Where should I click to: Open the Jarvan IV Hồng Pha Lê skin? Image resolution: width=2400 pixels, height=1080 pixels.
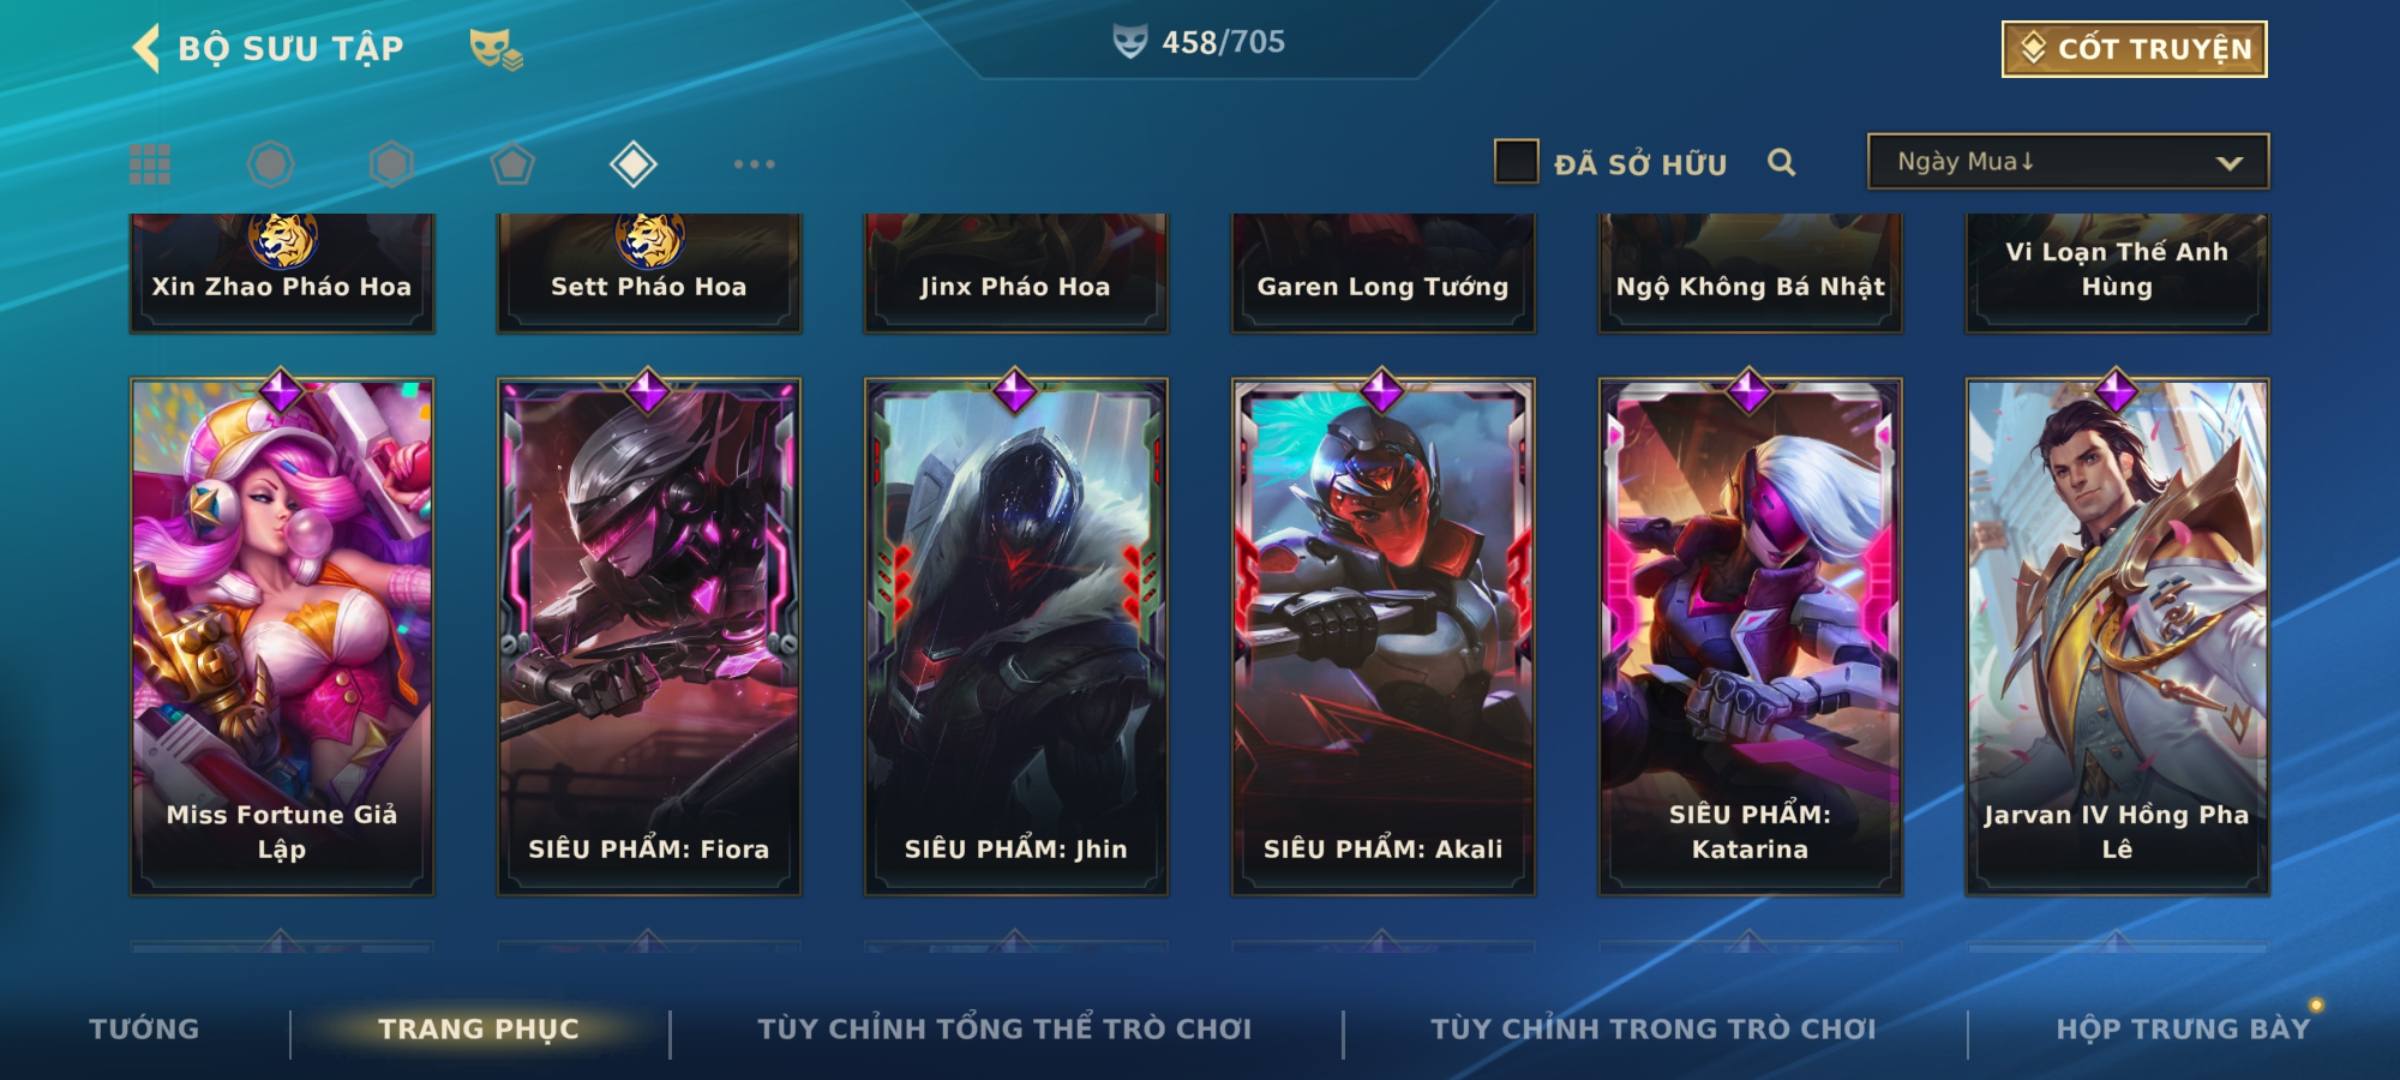2117,636
